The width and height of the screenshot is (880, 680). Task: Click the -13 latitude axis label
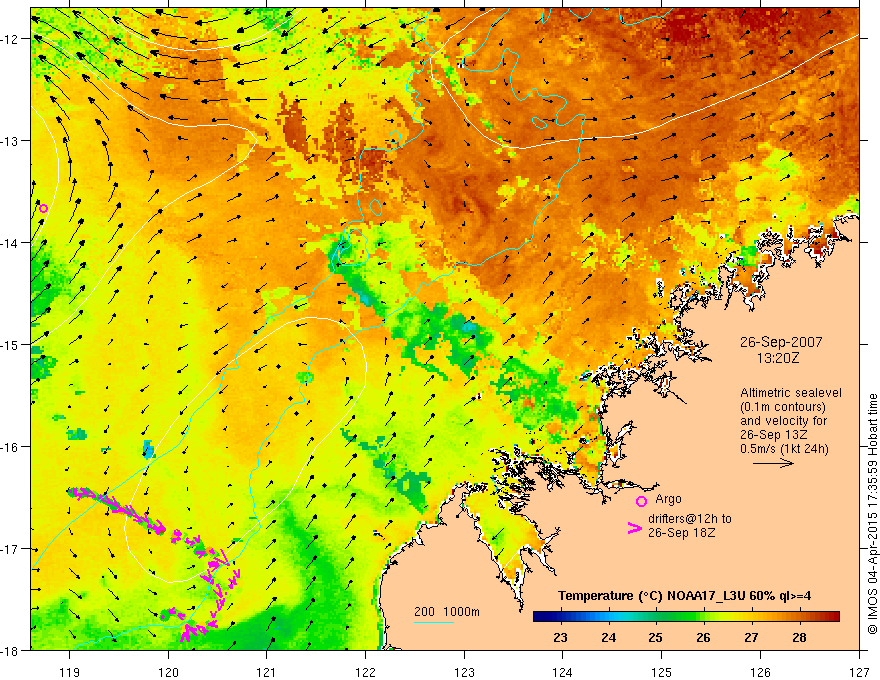coord(11,141)
